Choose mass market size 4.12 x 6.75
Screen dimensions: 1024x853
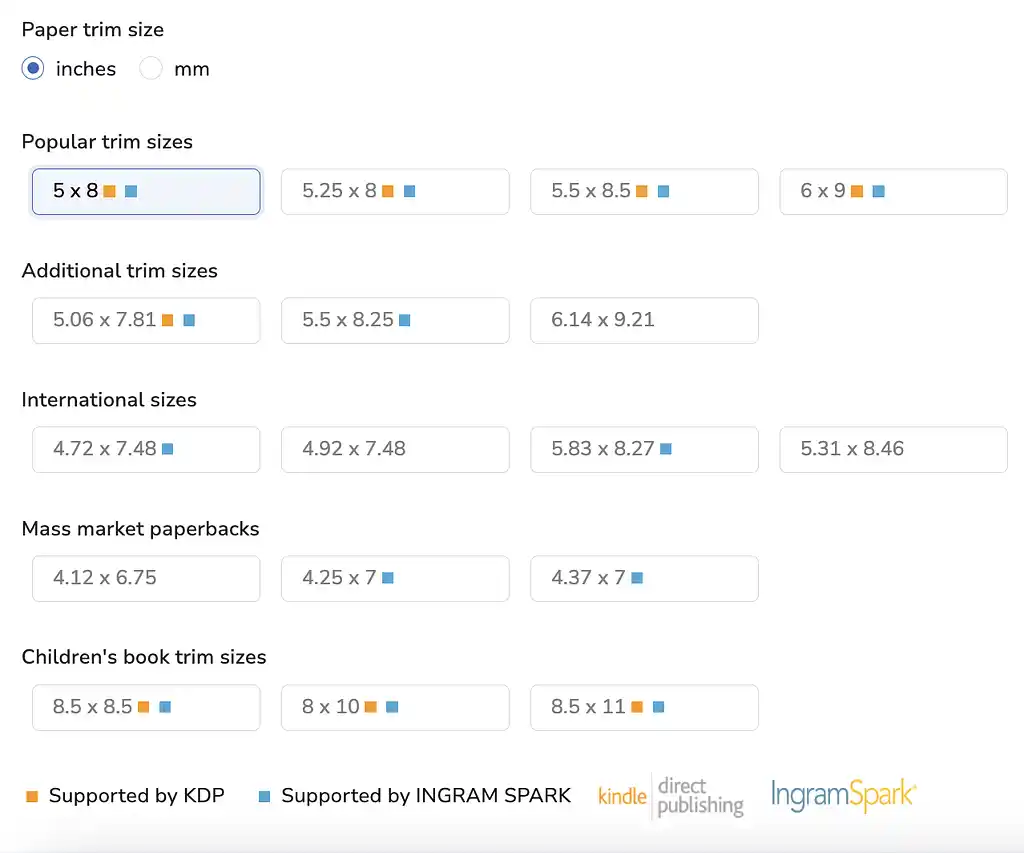146,578
